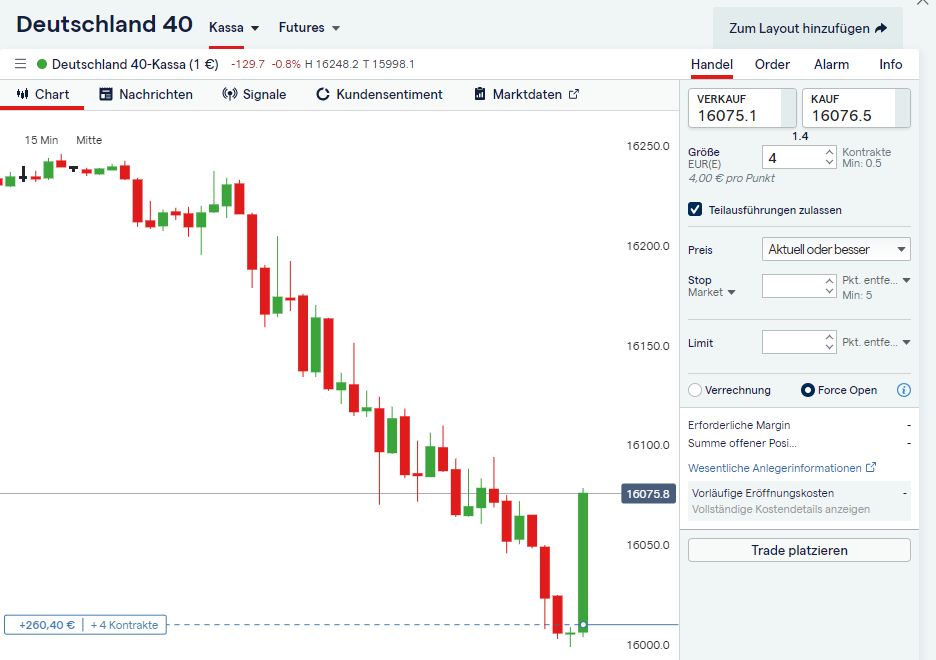Increase Limit value with the up arrow

(829, 337)
